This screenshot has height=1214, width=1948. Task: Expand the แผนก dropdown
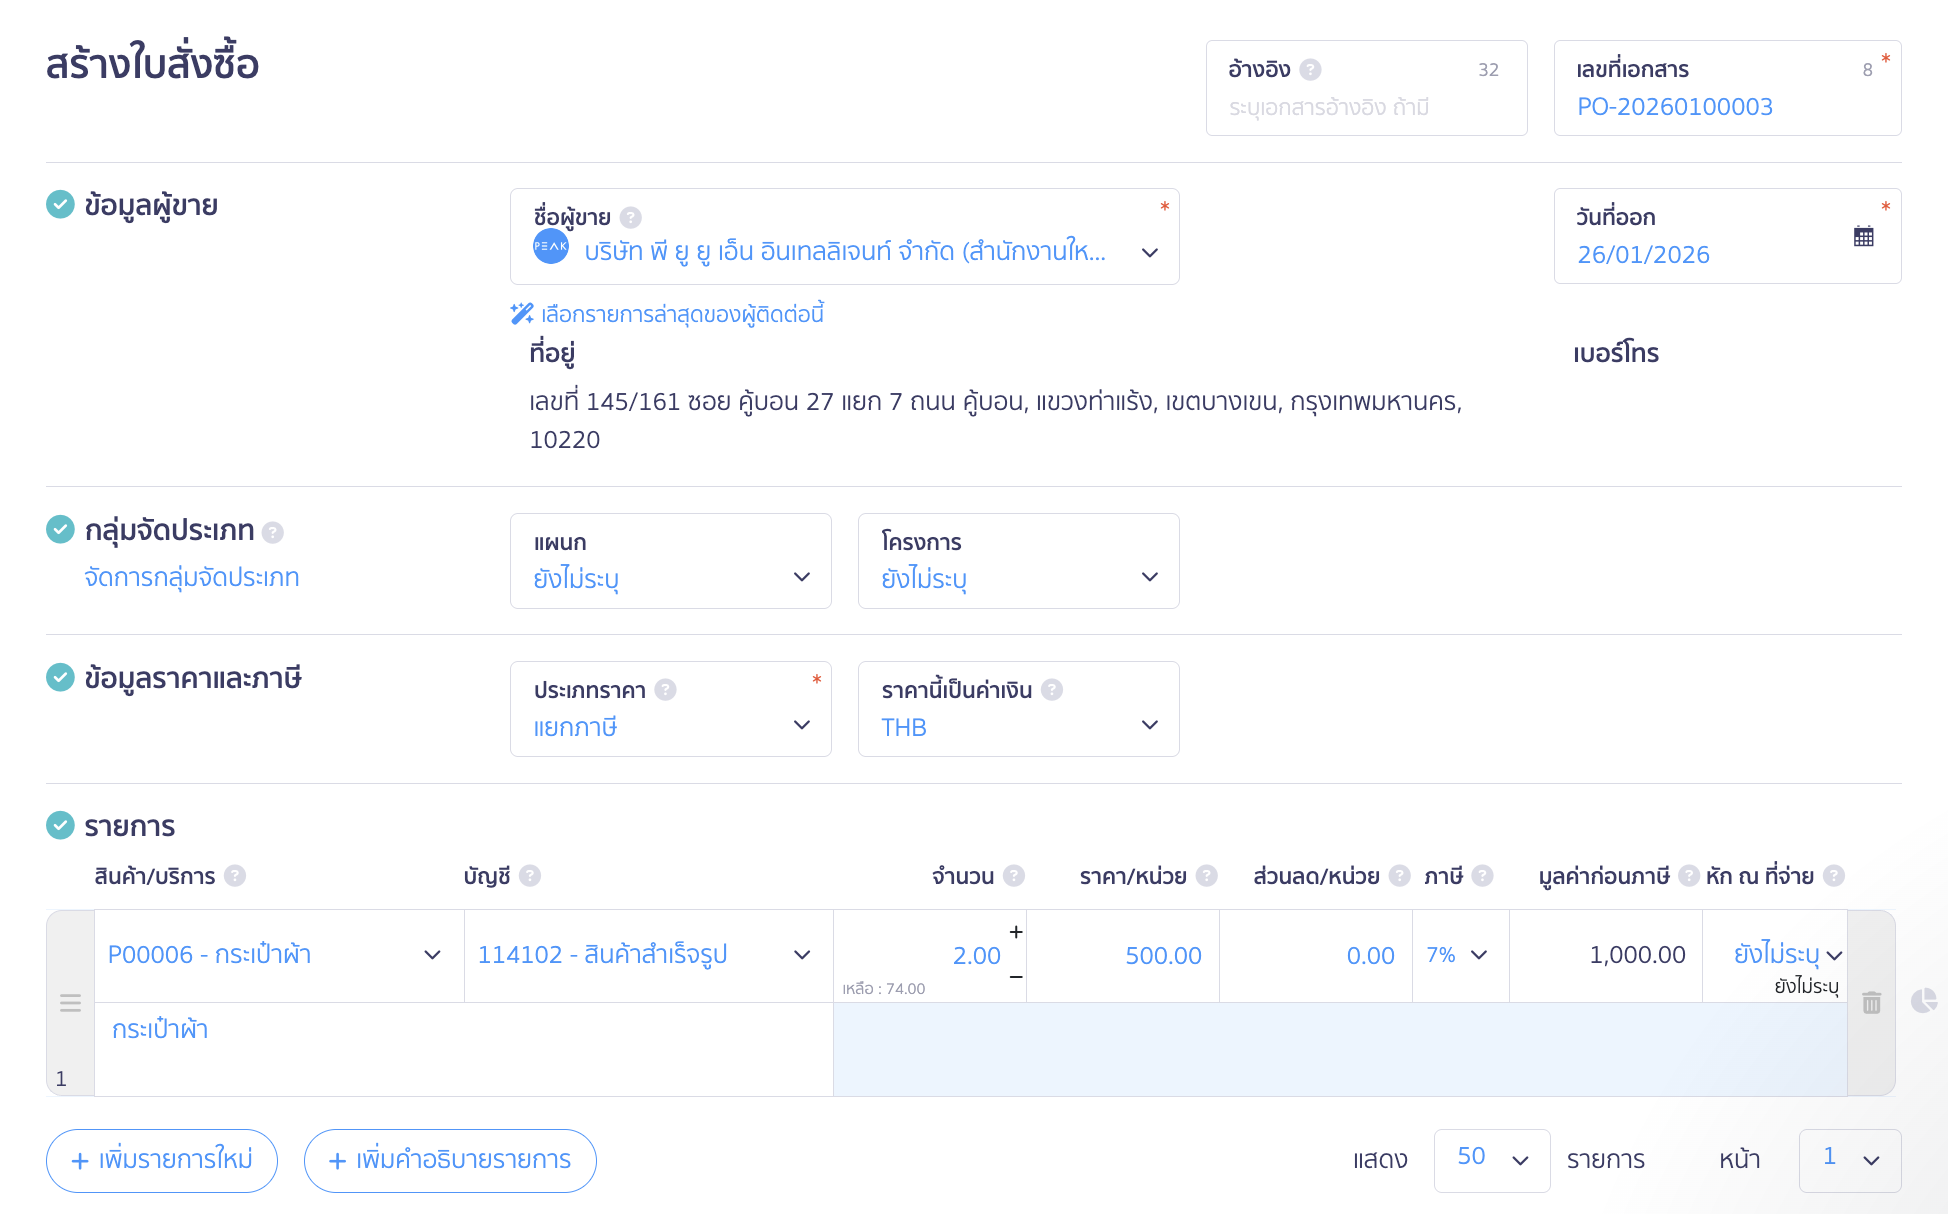click(x=670, y=577)
